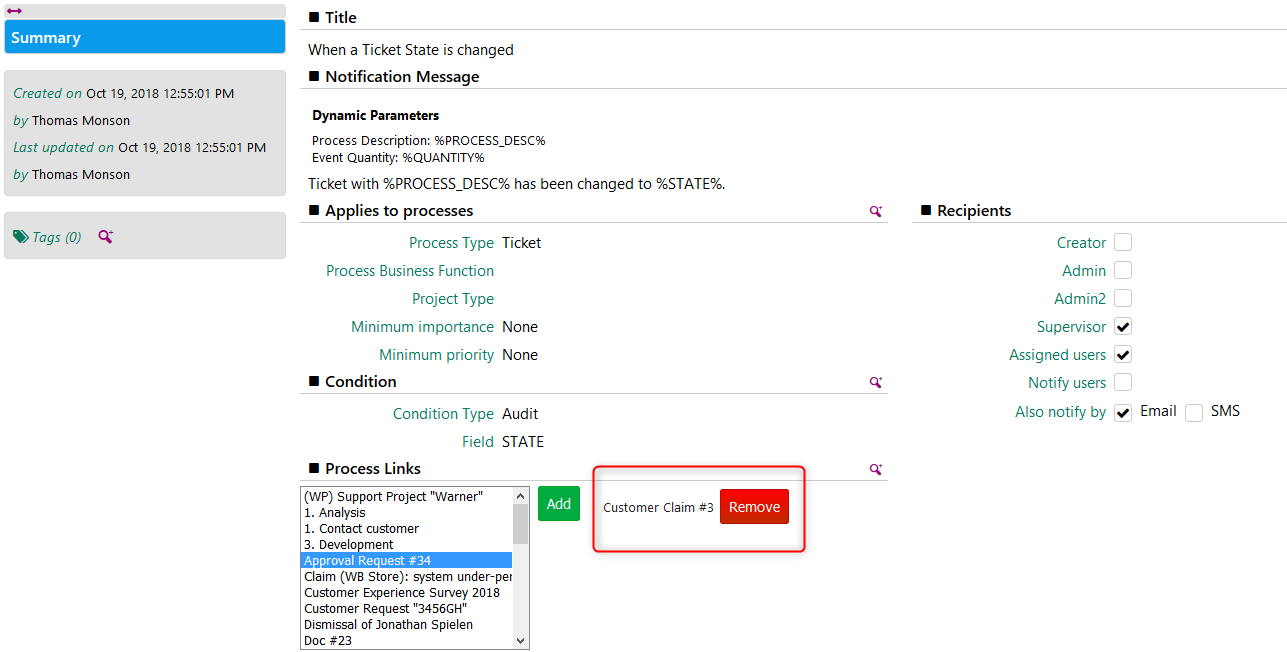Select 'Claim (WB Store): system under-per' entry
The width and height of the screenshot is (1287, 652).
407,577
